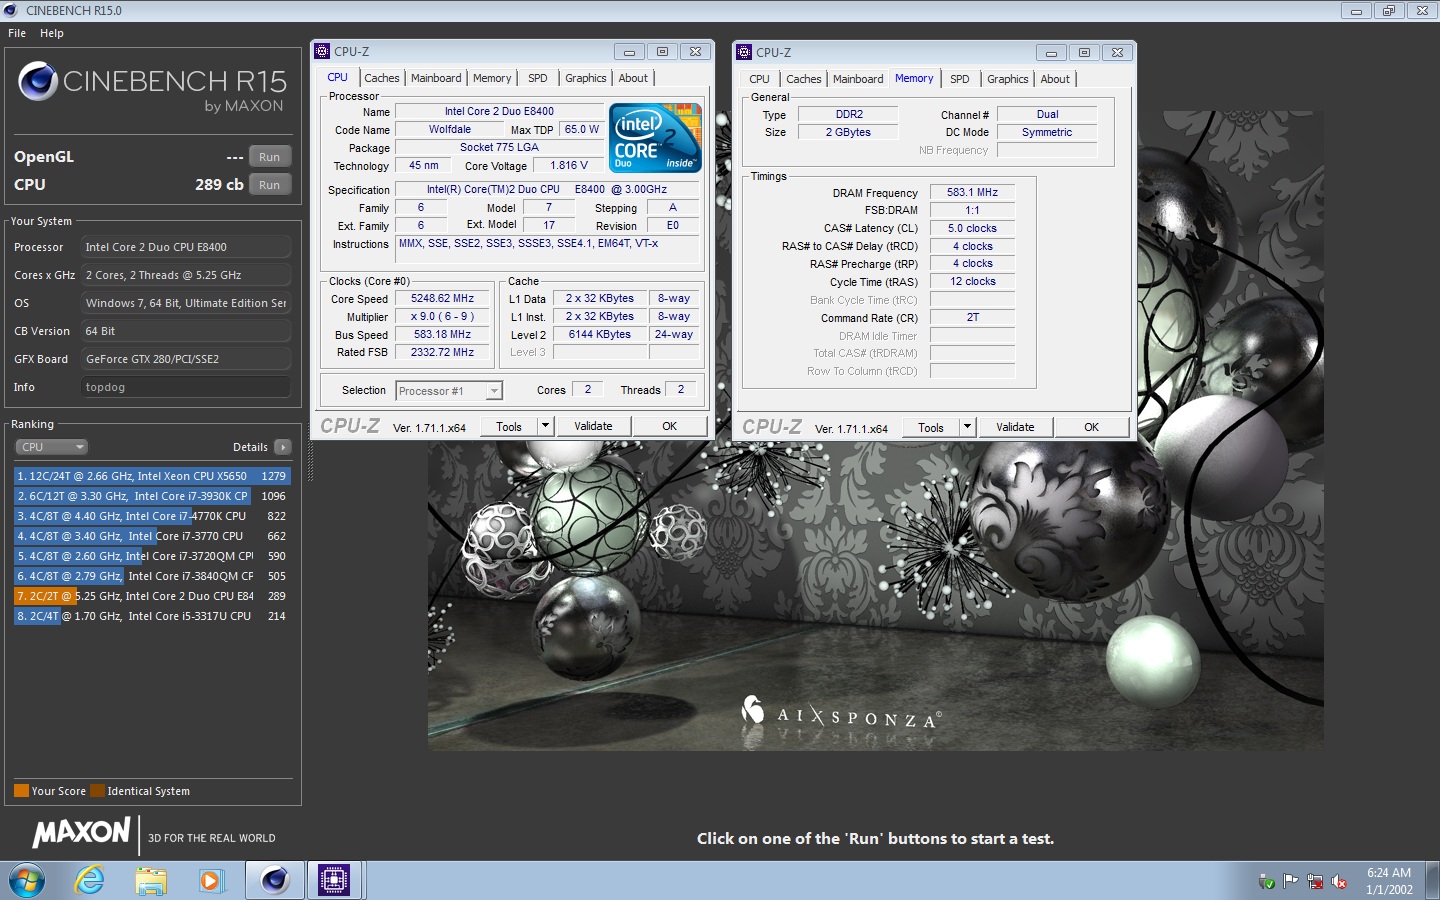Viewport: 1440px width, 900px height.
Task: Open the Help menu
Action: pos(52,33)
